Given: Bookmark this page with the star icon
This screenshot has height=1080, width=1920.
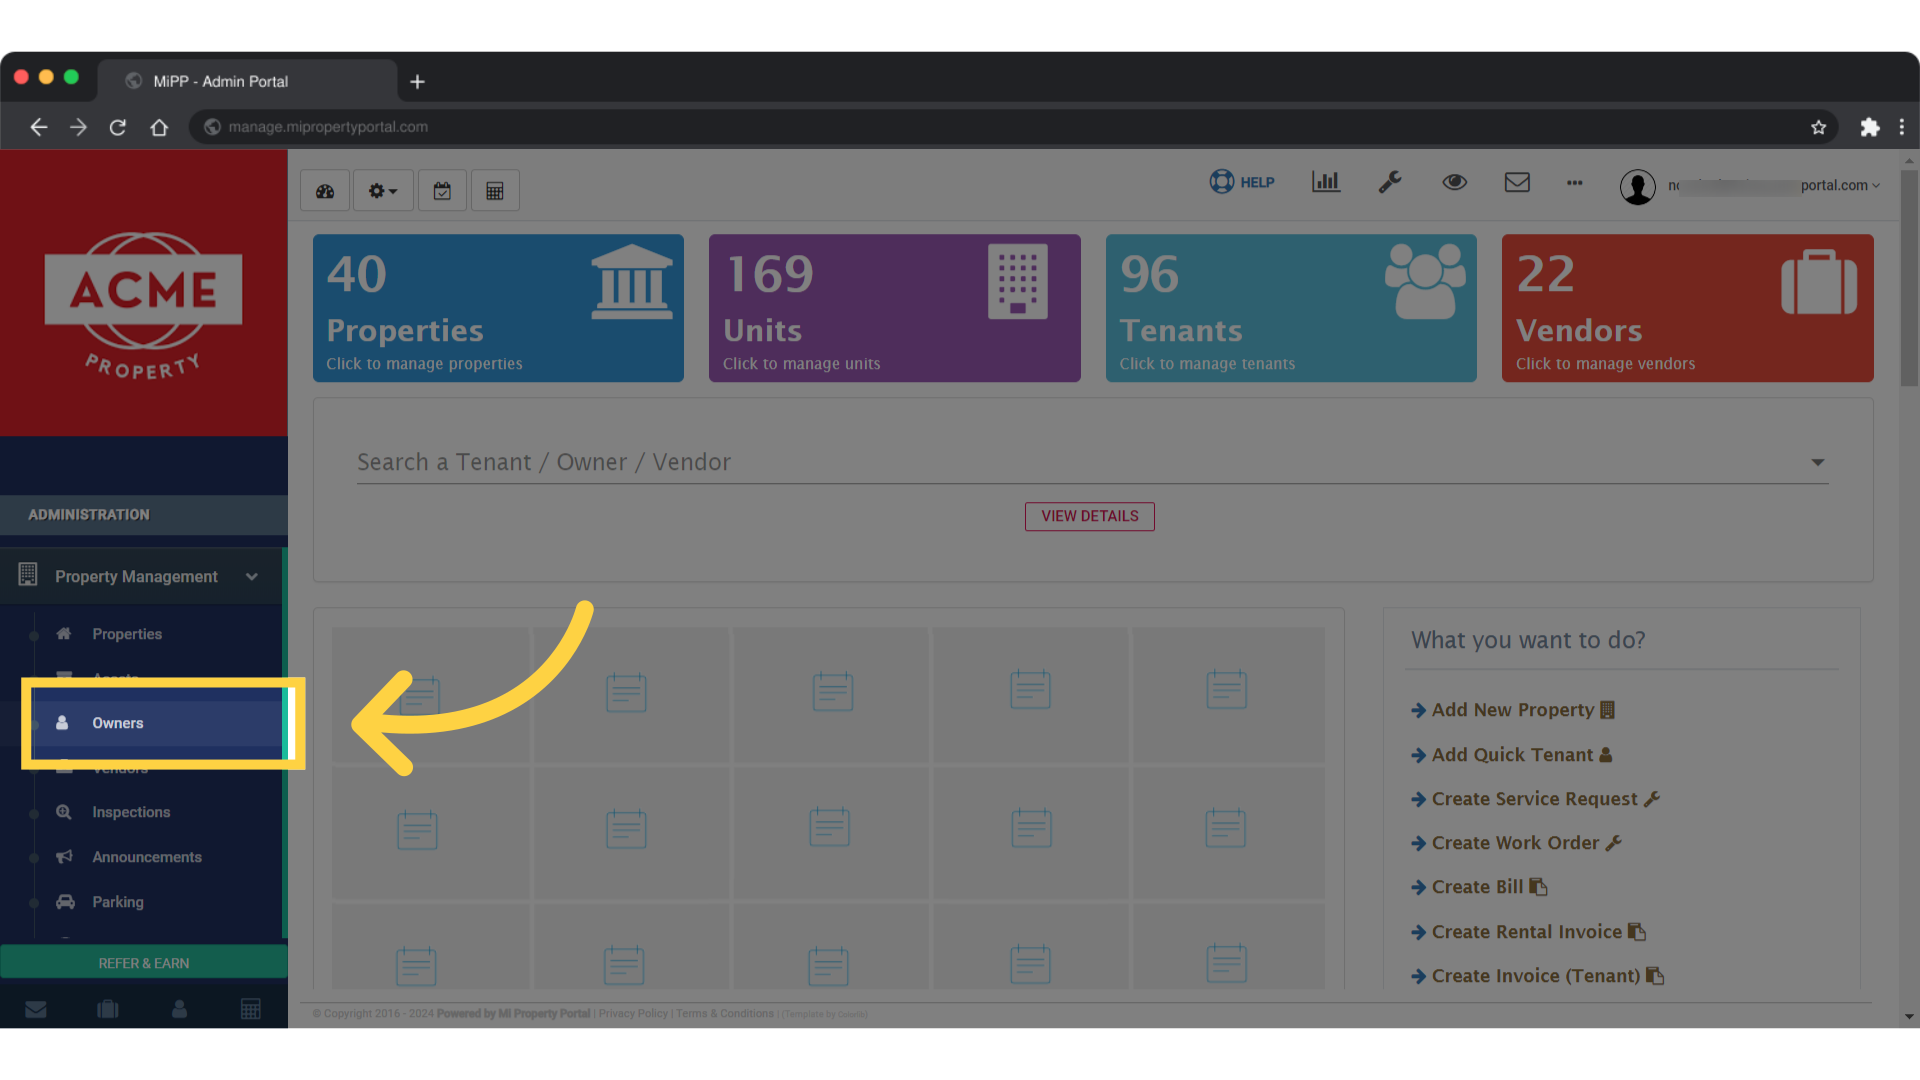Looking at the screenshot, I should click(x=1818, y=127).
